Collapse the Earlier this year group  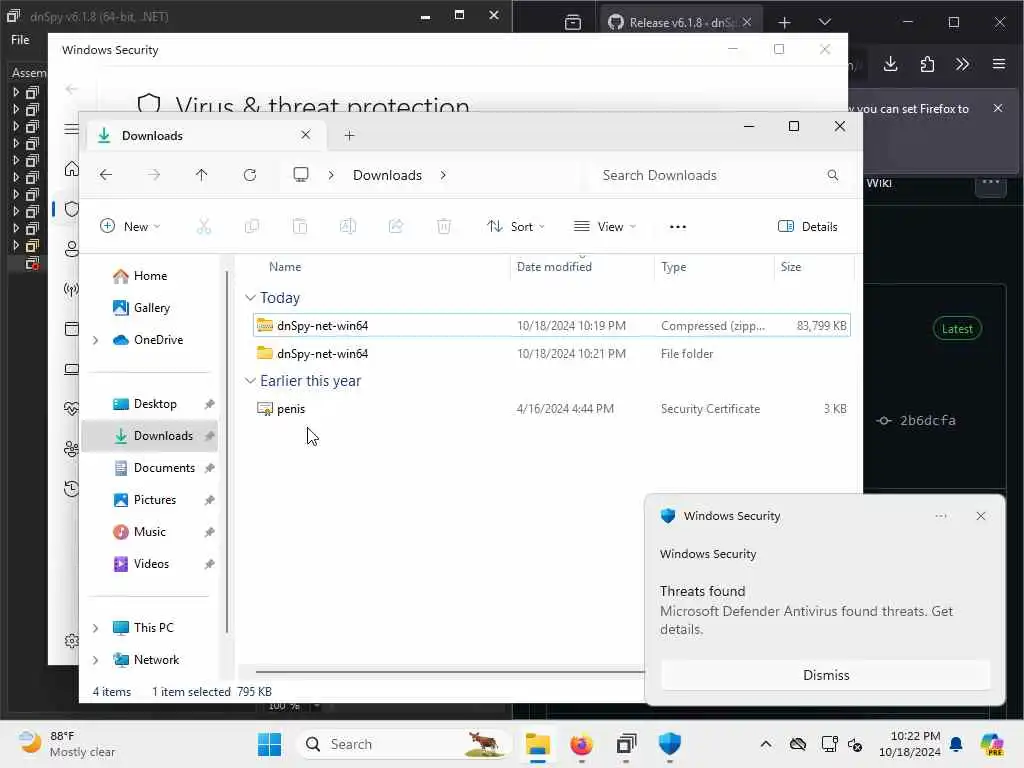click(x=250, y=381)
